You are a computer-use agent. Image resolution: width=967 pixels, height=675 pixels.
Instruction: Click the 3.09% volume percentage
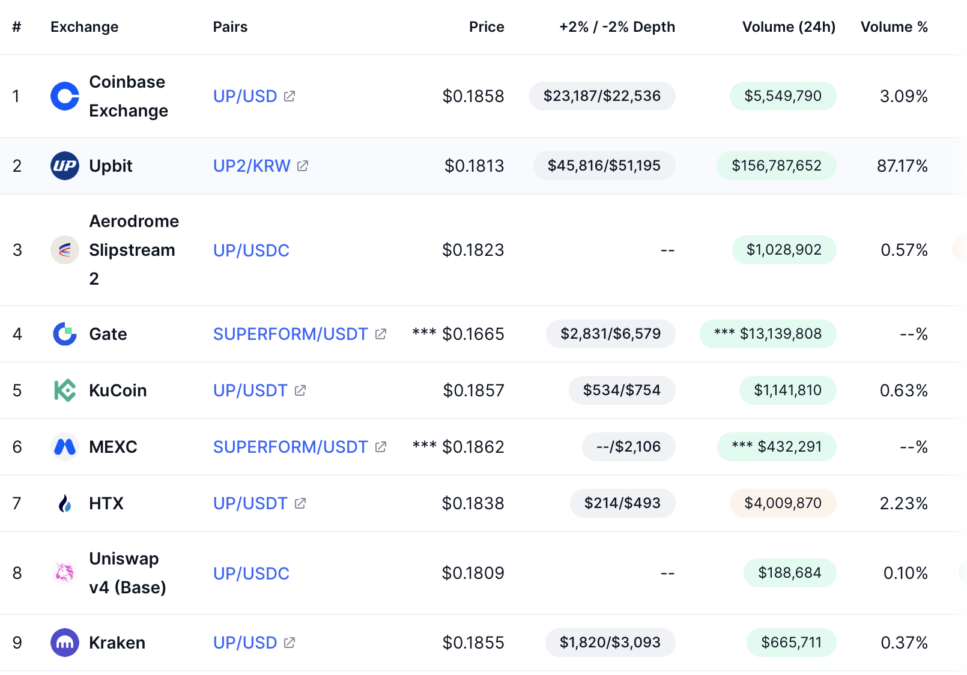click(x=903, y=96)
